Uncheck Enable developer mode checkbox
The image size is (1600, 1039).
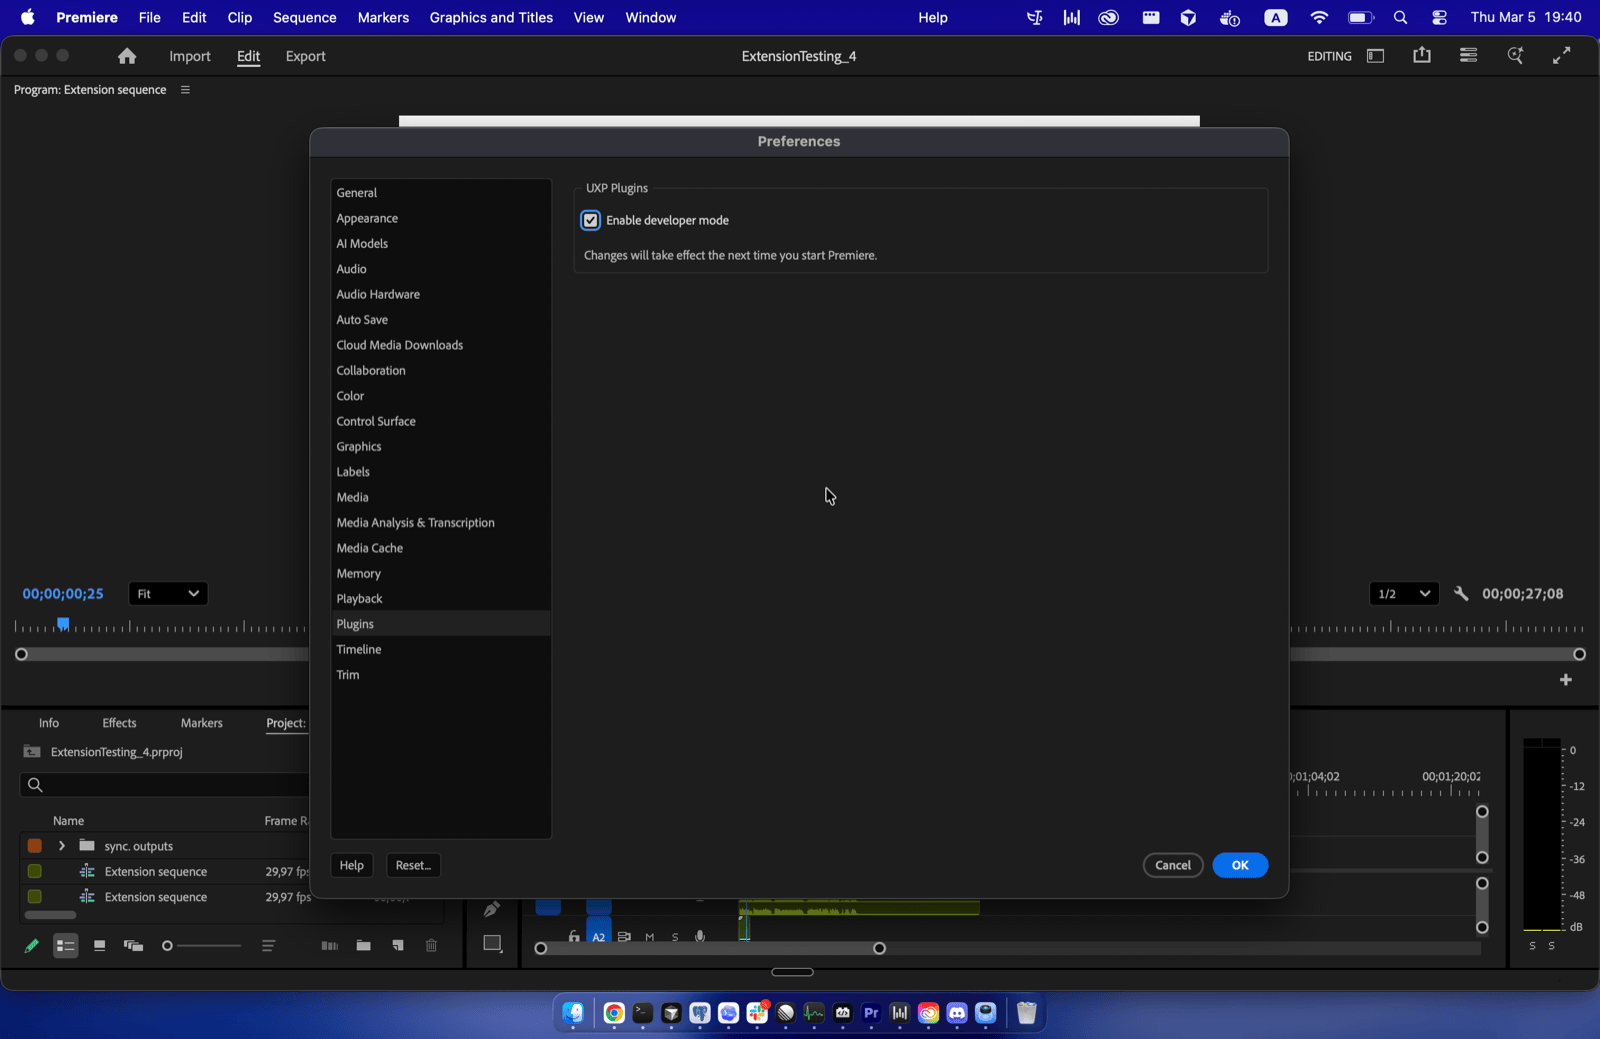pos(591,221)
